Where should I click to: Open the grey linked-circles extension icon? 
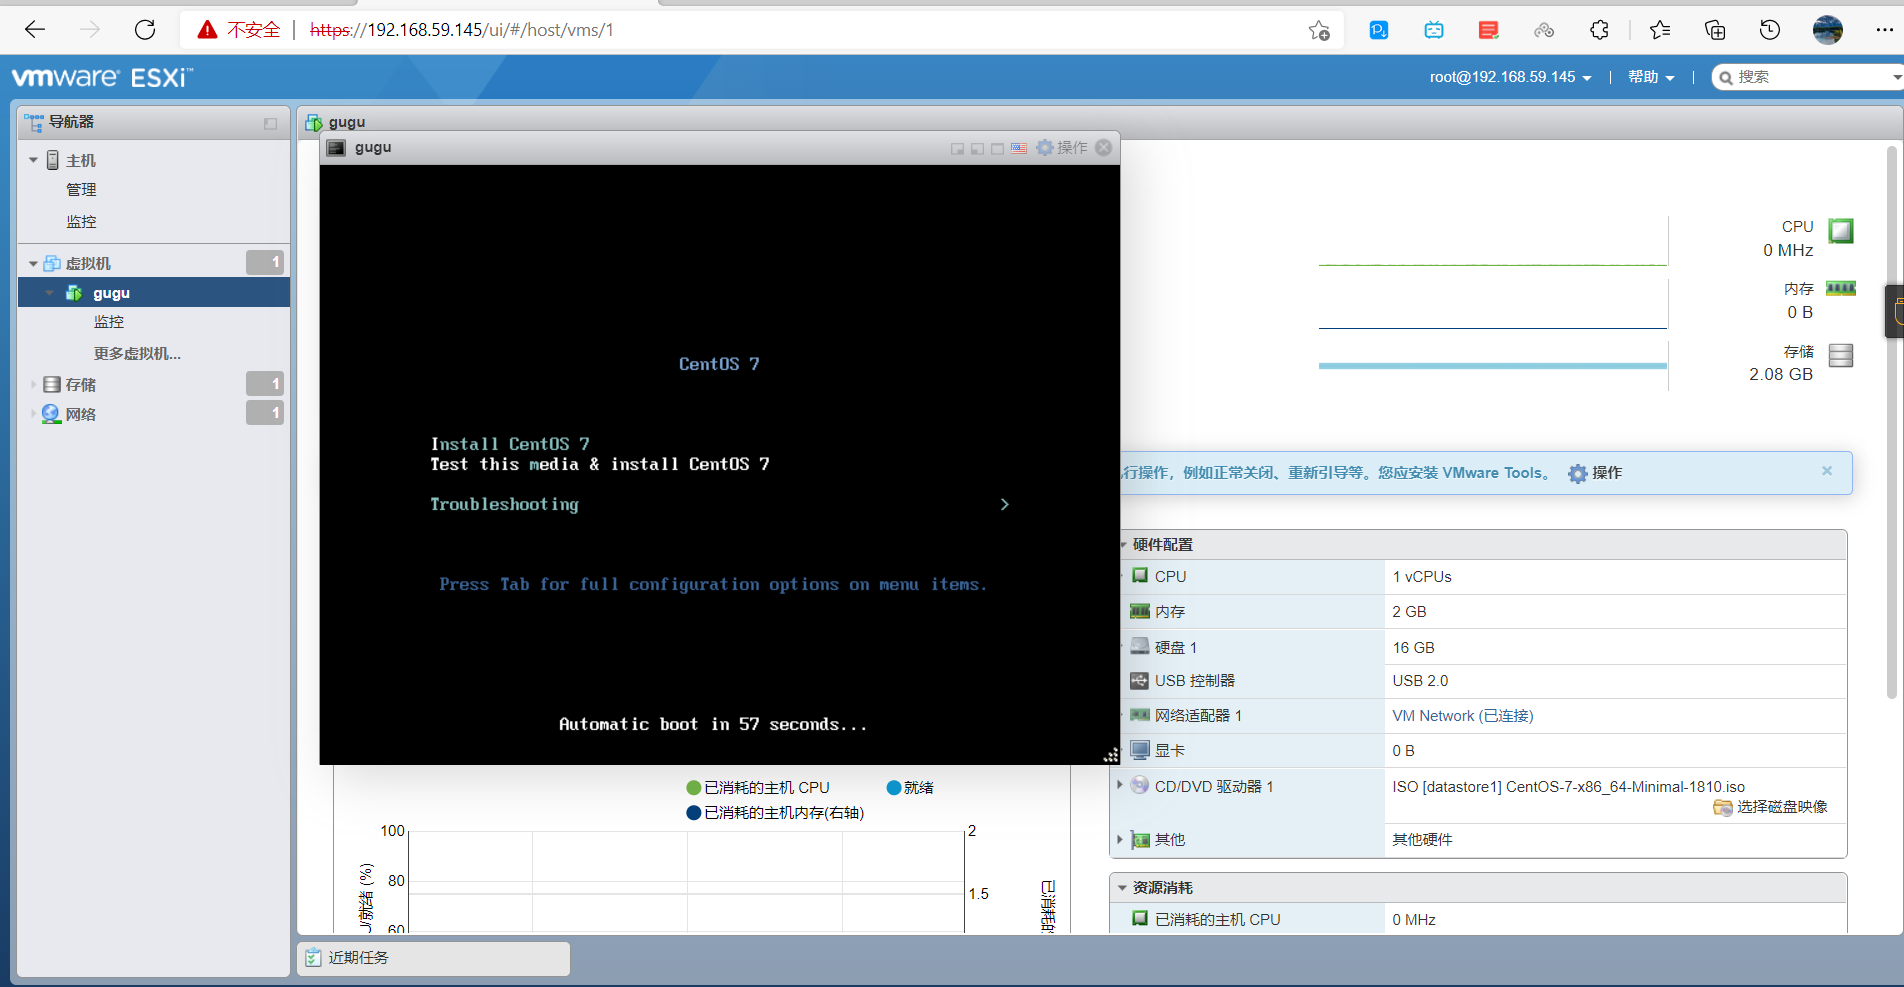click(1544, 30)
